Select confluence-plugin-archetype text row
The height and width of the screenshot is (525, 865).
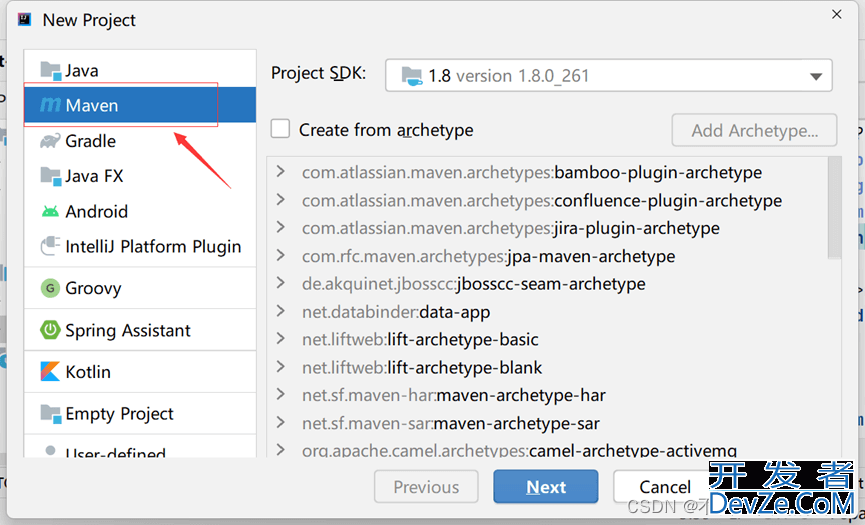pos(542,200)
